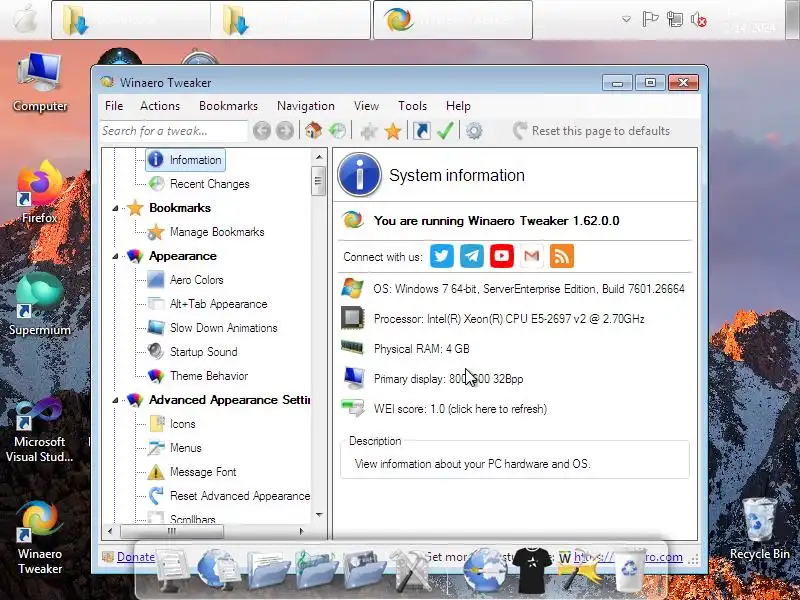Open Recent Changes clock icon in toolbar
Viewport: 800px width, 600px height.
tap(337, 131)
